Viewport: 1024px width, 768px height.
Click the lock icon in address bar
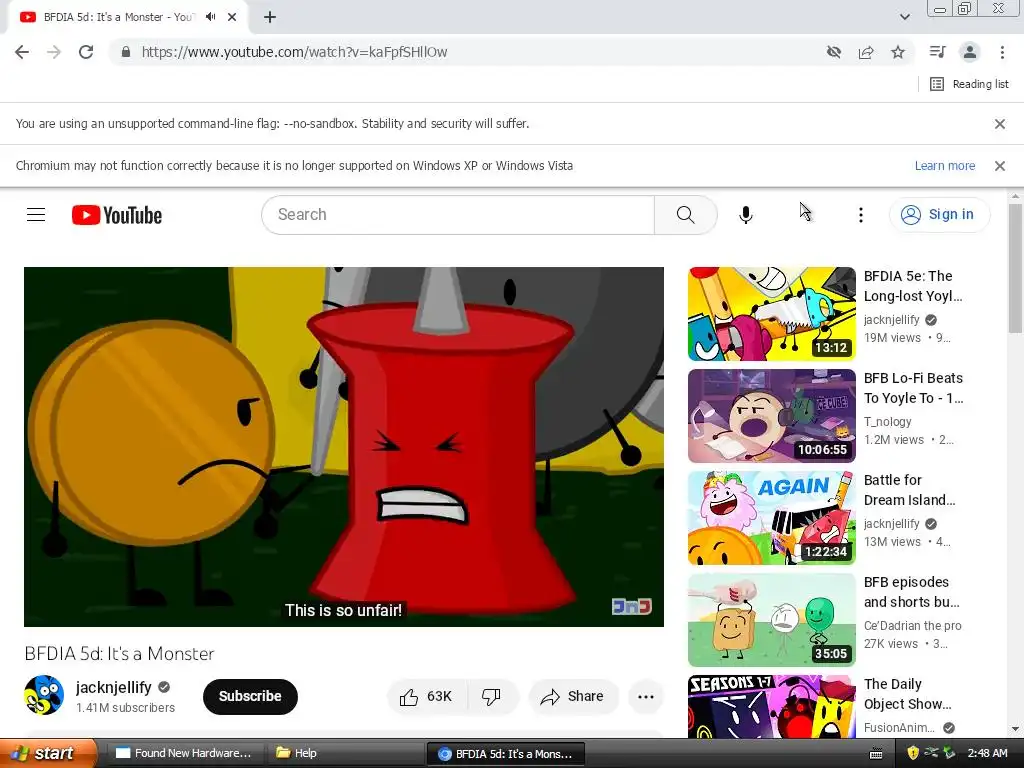tap(126, 52)
